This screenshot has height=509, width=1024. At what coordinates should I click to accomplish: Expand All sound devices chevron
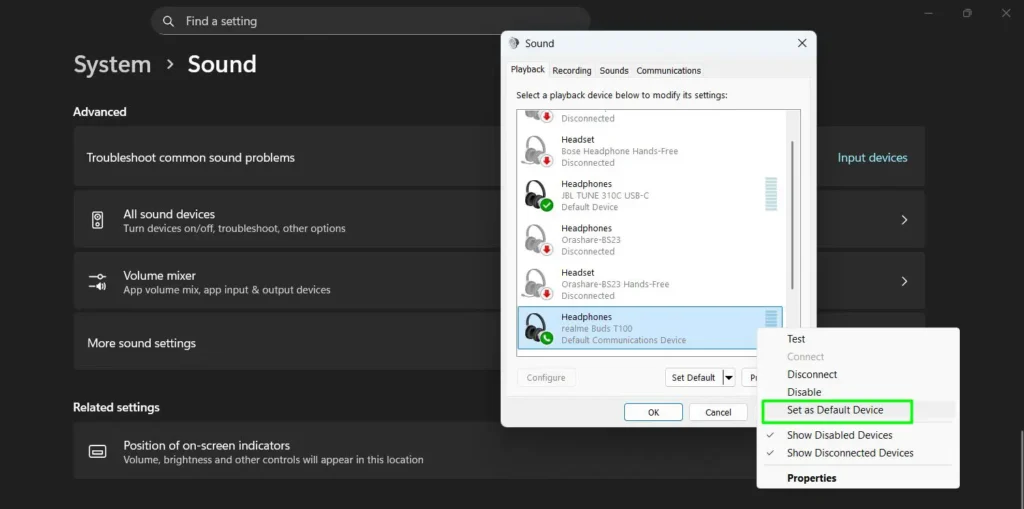tap(904, 220)
